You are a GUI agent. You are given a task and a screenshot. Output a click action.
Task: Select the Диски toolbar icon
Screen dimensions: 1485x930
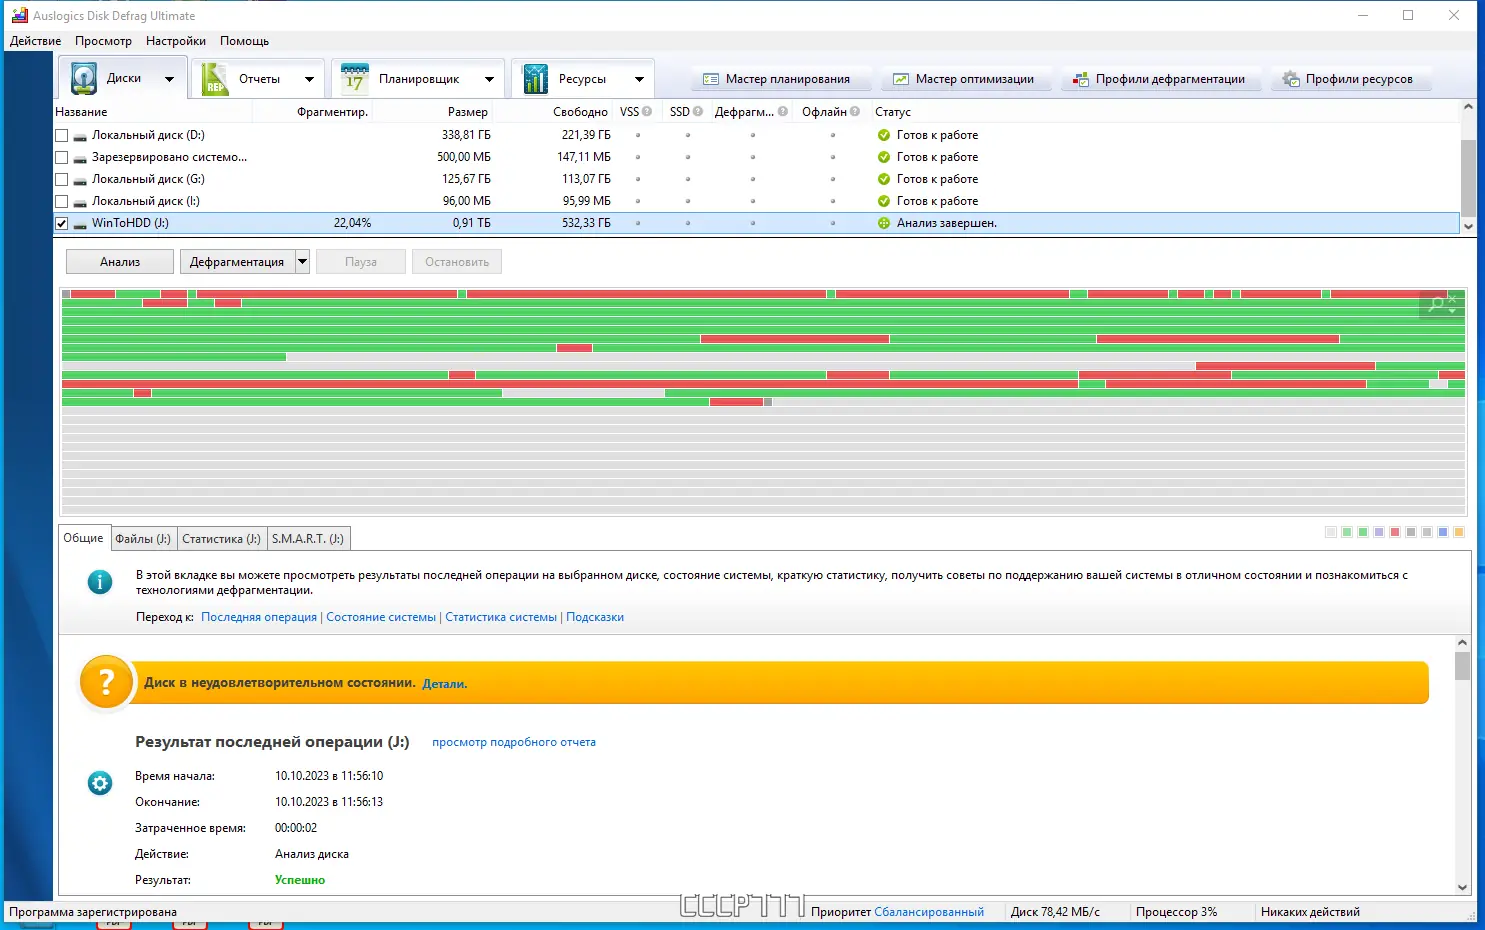coord(84,78)
